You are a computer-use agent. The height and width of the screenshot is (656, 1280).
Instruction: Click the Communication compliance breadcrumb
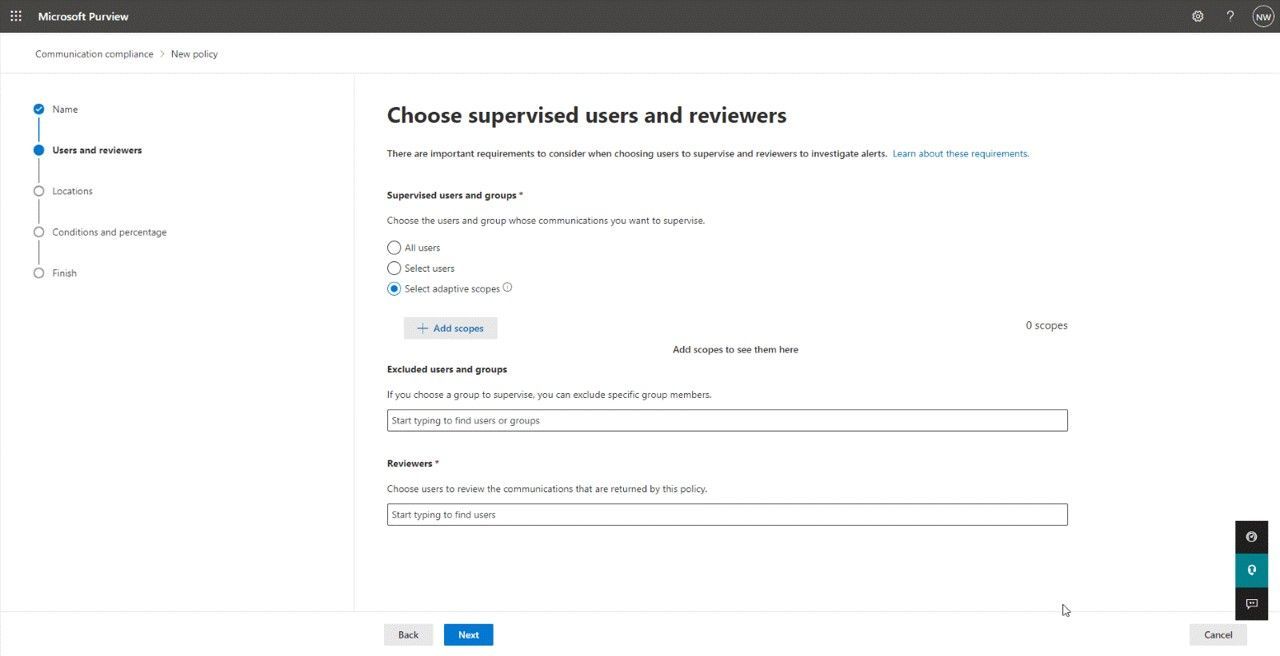pos(94,54)
